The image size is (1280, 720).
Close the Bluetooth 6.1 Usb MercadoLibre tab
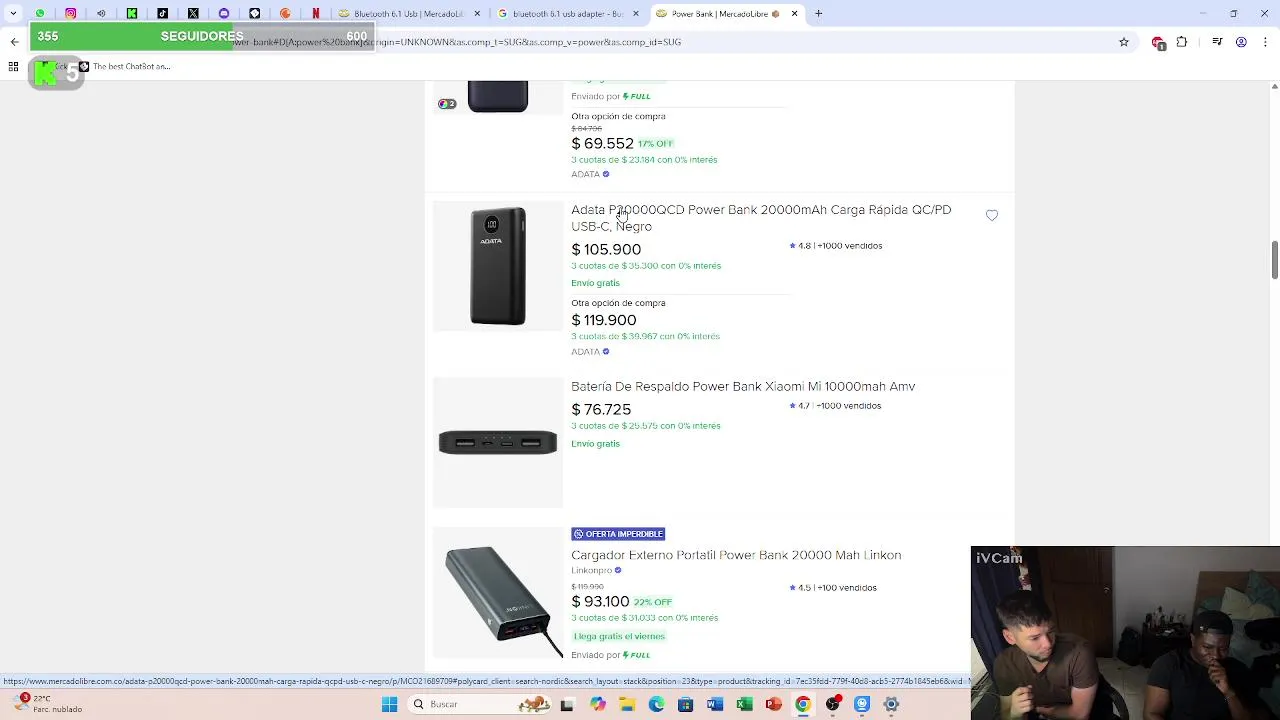click(477, 14)
